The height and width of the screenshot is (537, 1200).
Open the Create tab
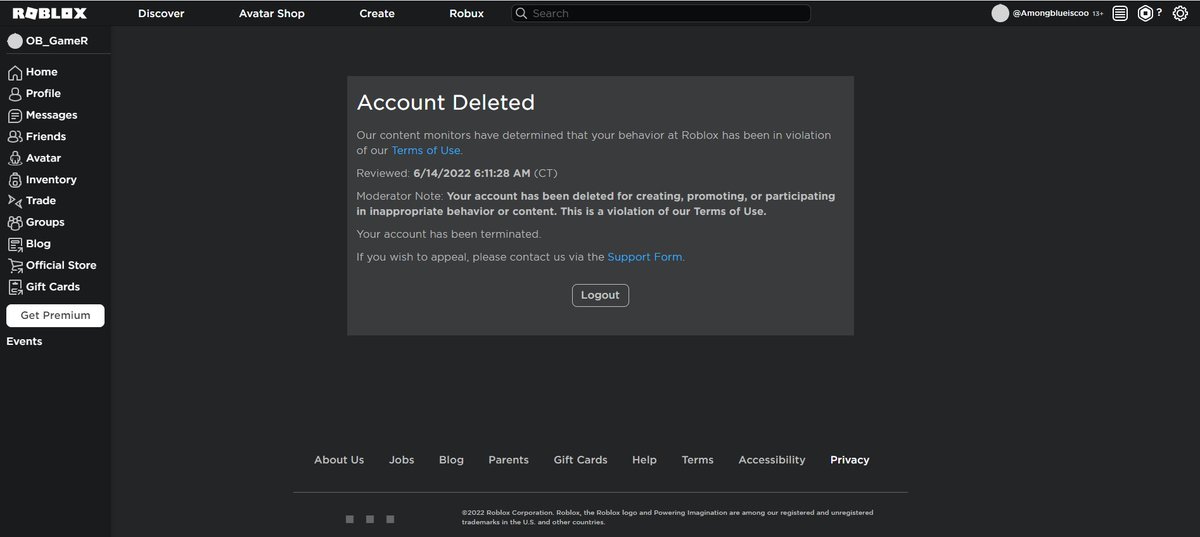pyautogui.click(x=377, y=14)
